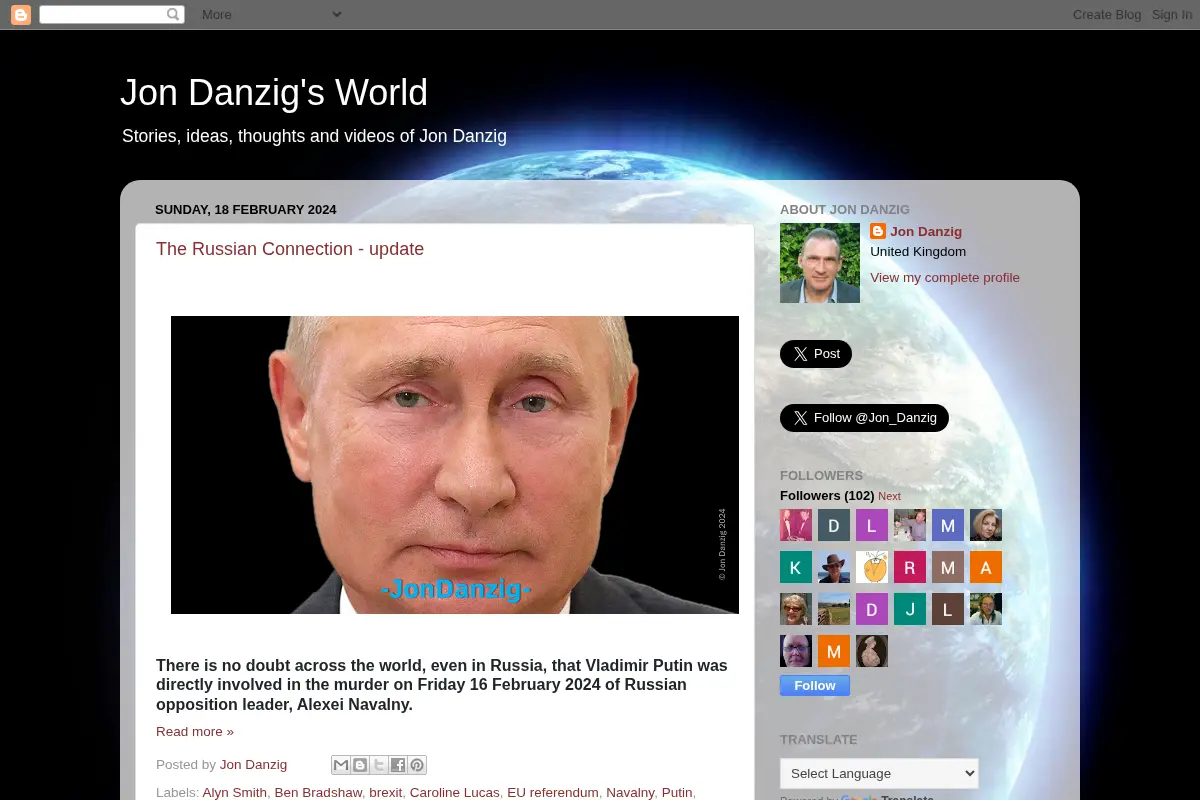
Task: Open the Select Language dropdown
Action: click(x=879, y=773)
